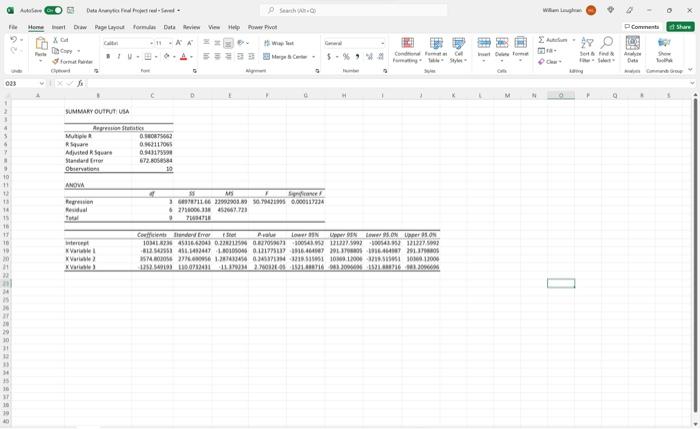Click the Search box in title bar
The width and height of the screenshot is (700, 429).
(353, 10)
